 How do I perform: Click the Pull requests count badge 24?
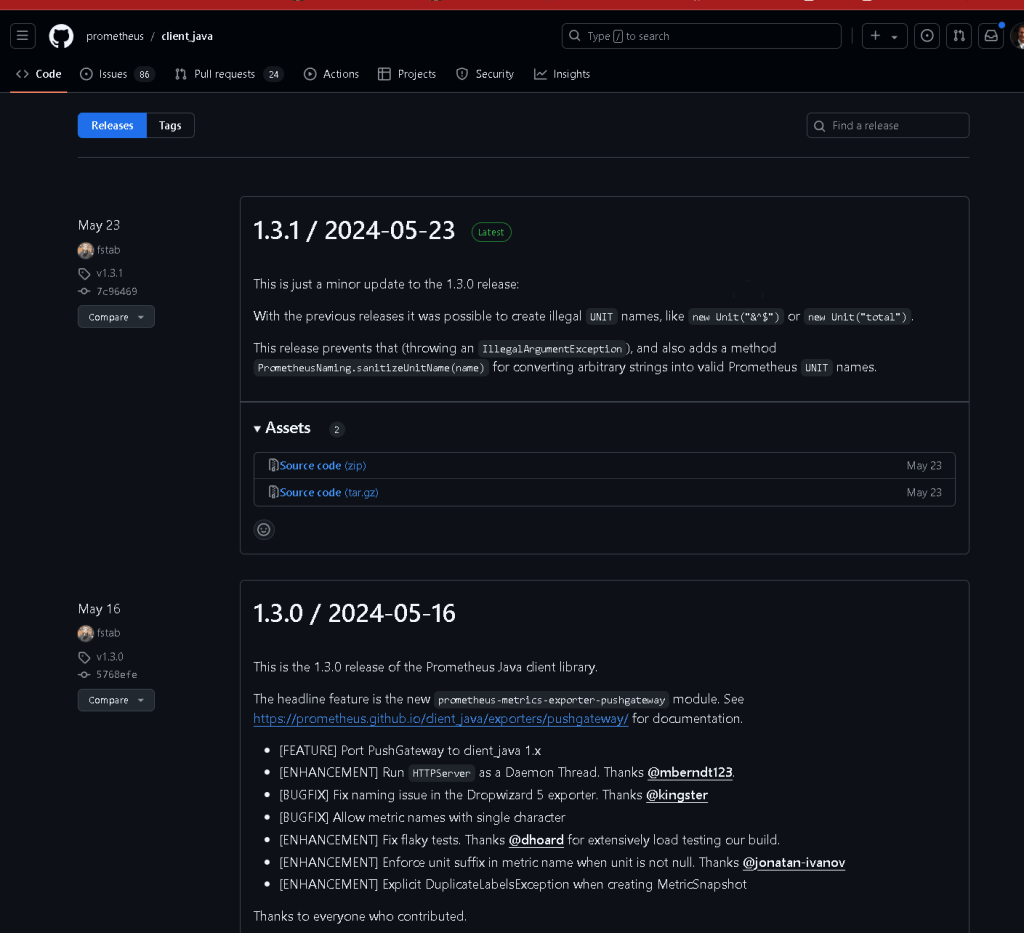274,74
